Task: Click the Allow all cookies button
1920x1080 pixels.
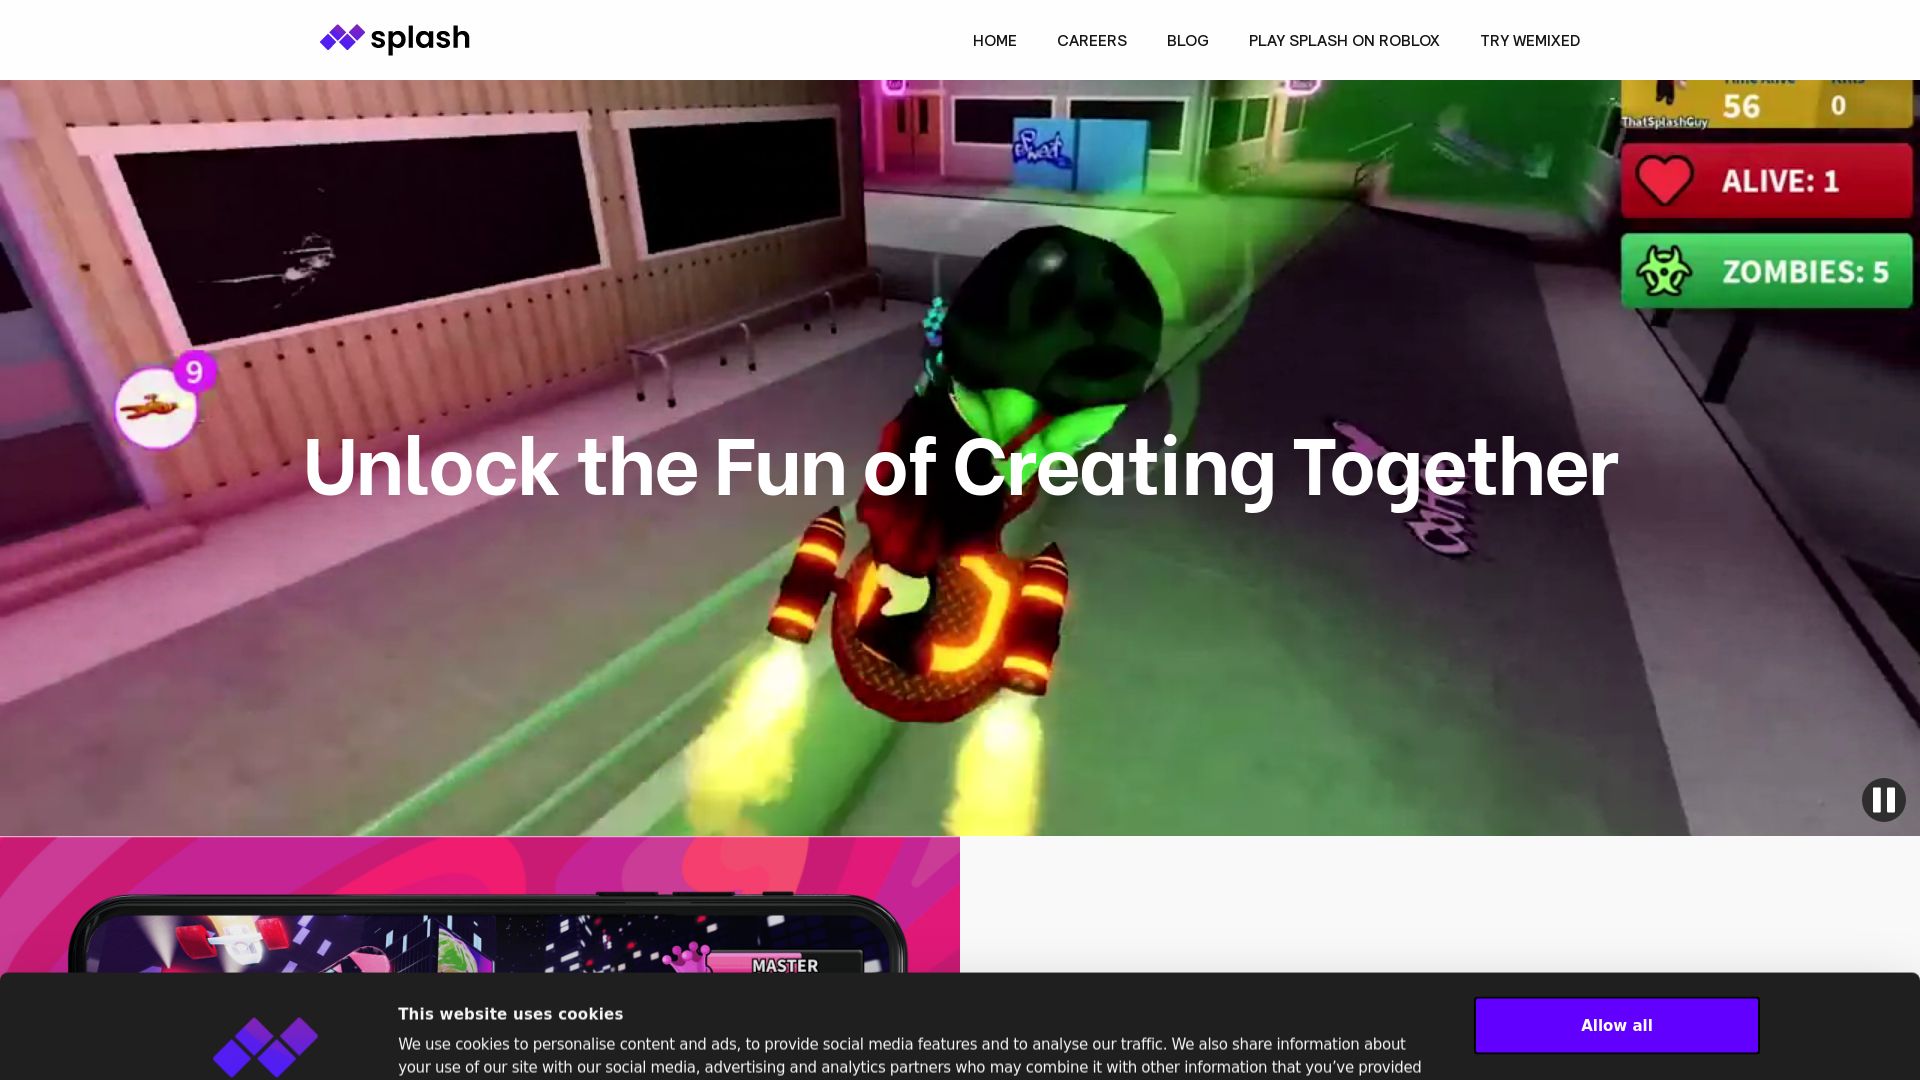Action: click(1615, 1025)
